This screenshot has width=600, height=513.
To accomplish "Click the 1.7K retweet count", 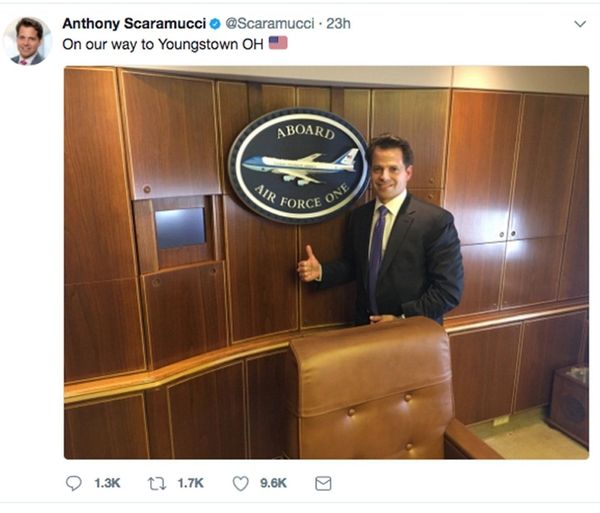I will (191, 484).
